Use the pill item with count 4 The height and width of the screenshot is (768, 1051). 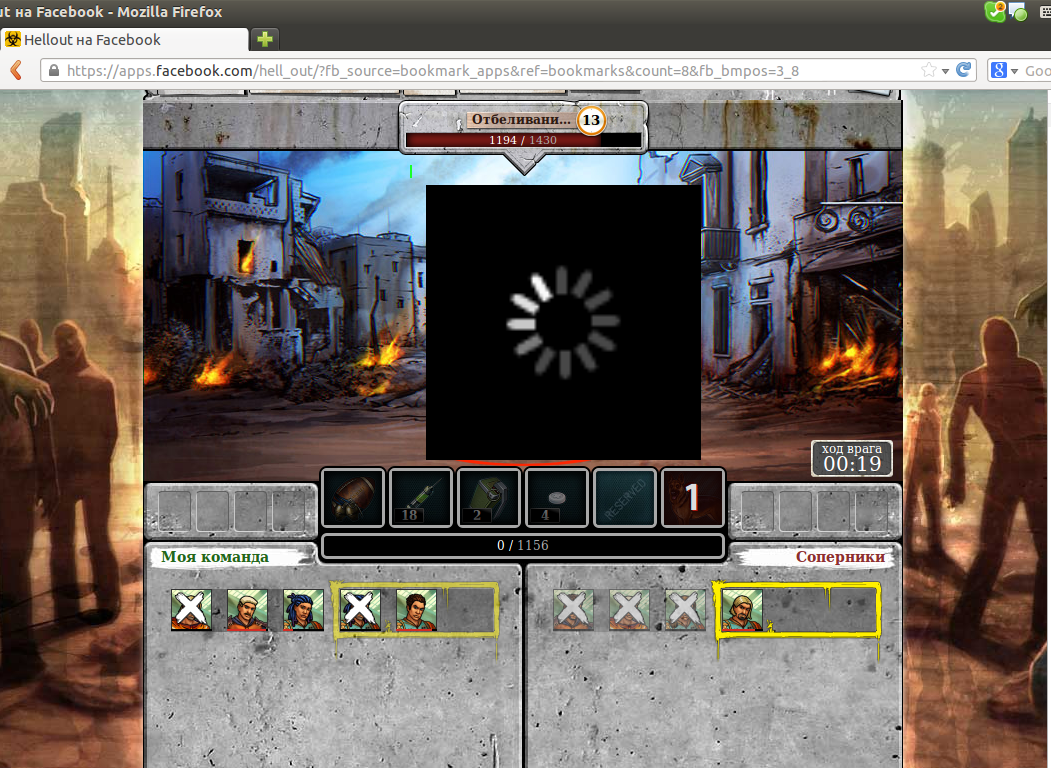[557, 498]
